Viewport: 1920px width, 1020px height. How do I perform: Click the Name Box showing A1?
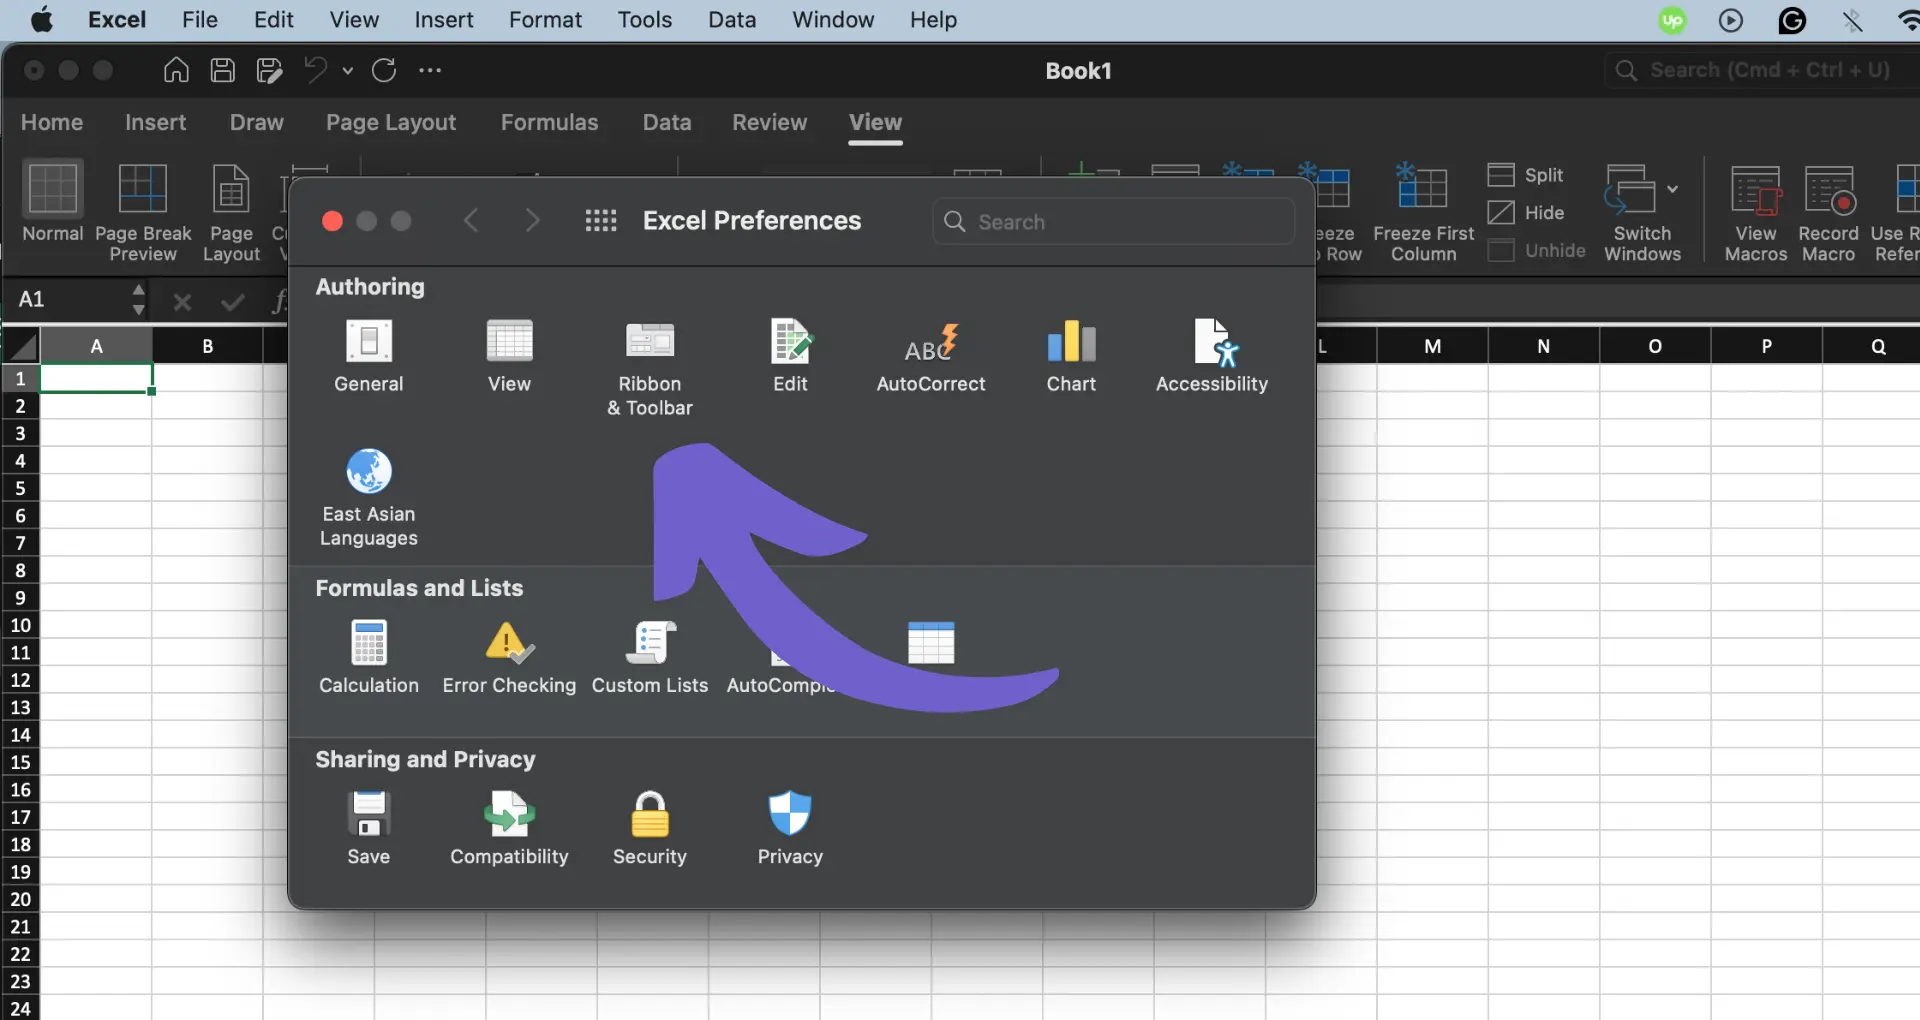pyautogui.click(x=70, y=299)
